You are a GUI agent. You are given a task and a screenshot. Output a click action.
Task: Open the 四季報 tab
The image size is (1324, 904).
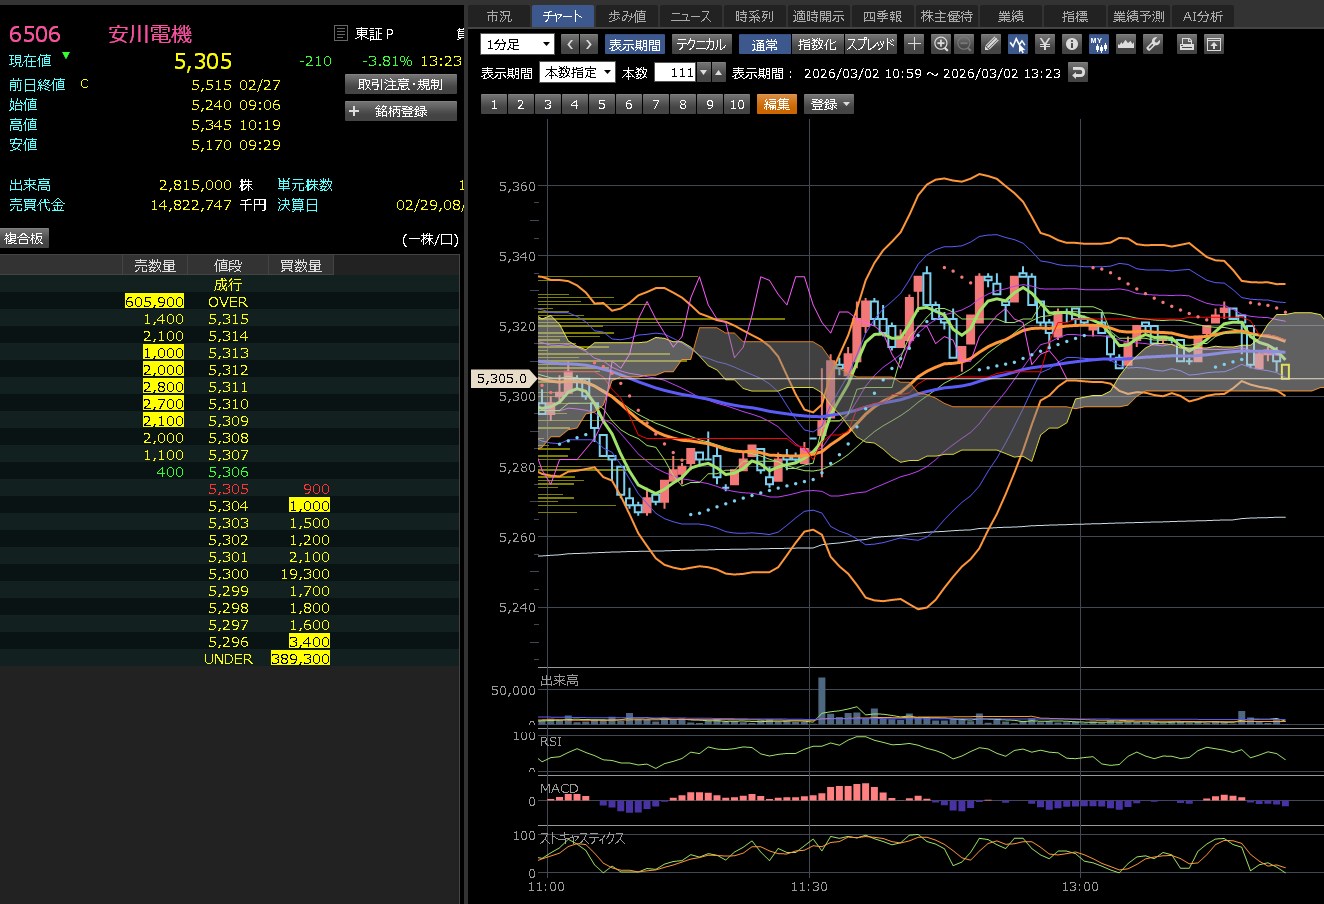click(882, 16)
